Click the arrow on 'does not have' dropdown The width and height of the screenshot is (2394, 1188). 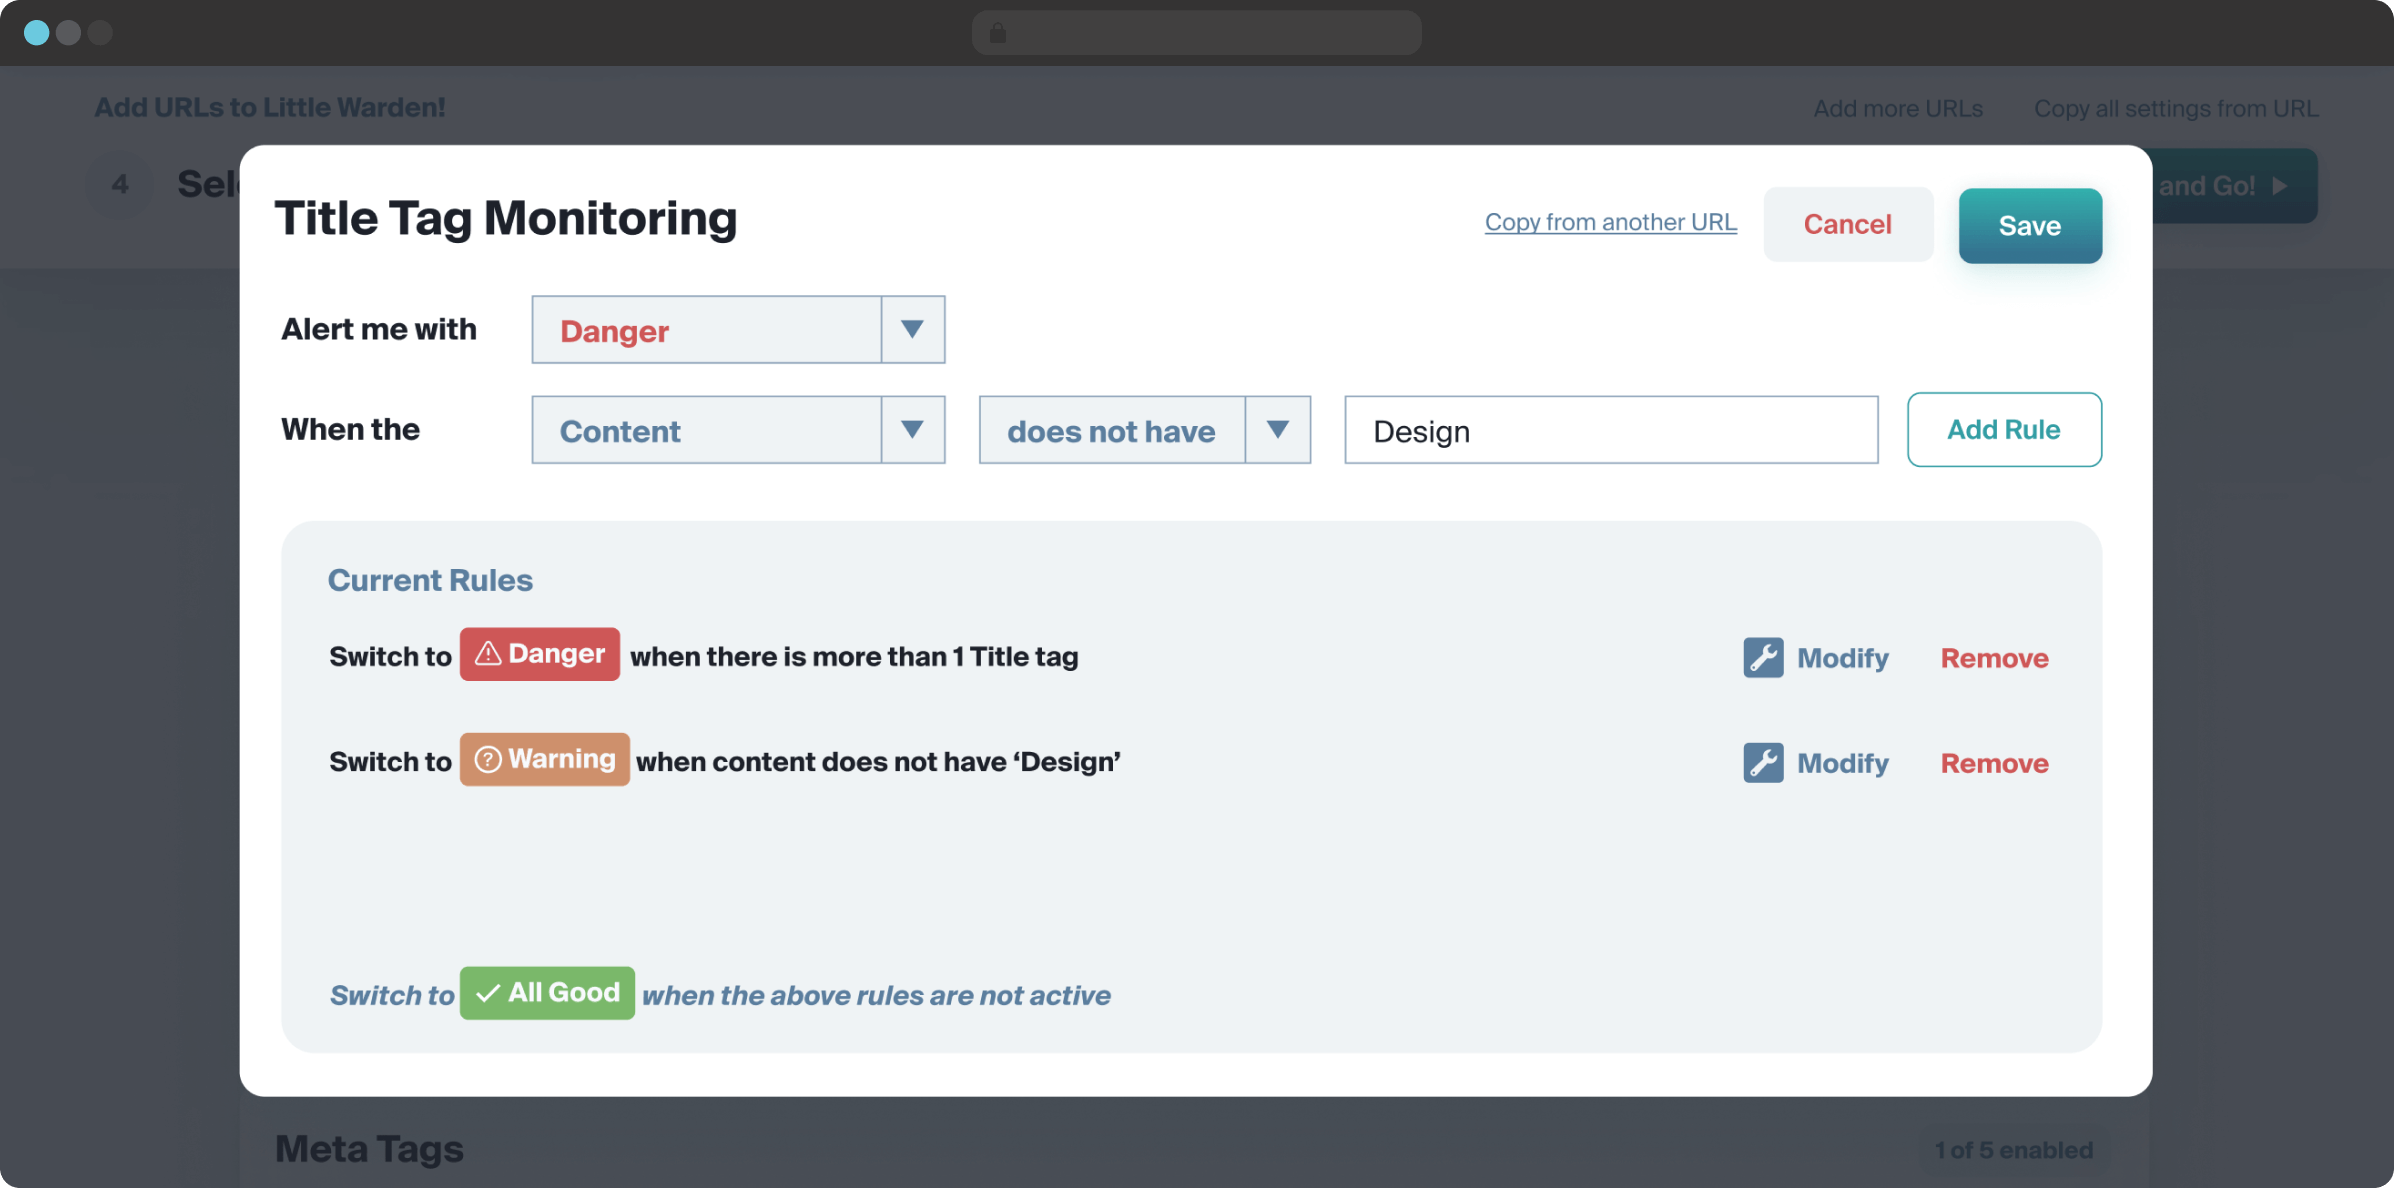pos(1278,430)
